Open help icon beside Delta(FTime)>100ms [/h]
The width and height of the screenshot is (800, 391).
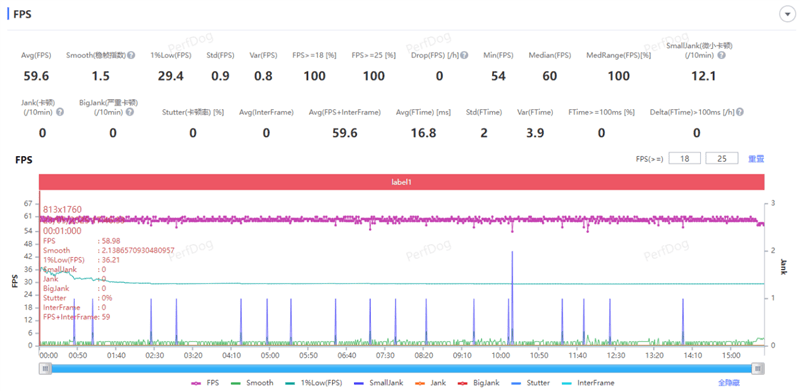pos(740,112)
